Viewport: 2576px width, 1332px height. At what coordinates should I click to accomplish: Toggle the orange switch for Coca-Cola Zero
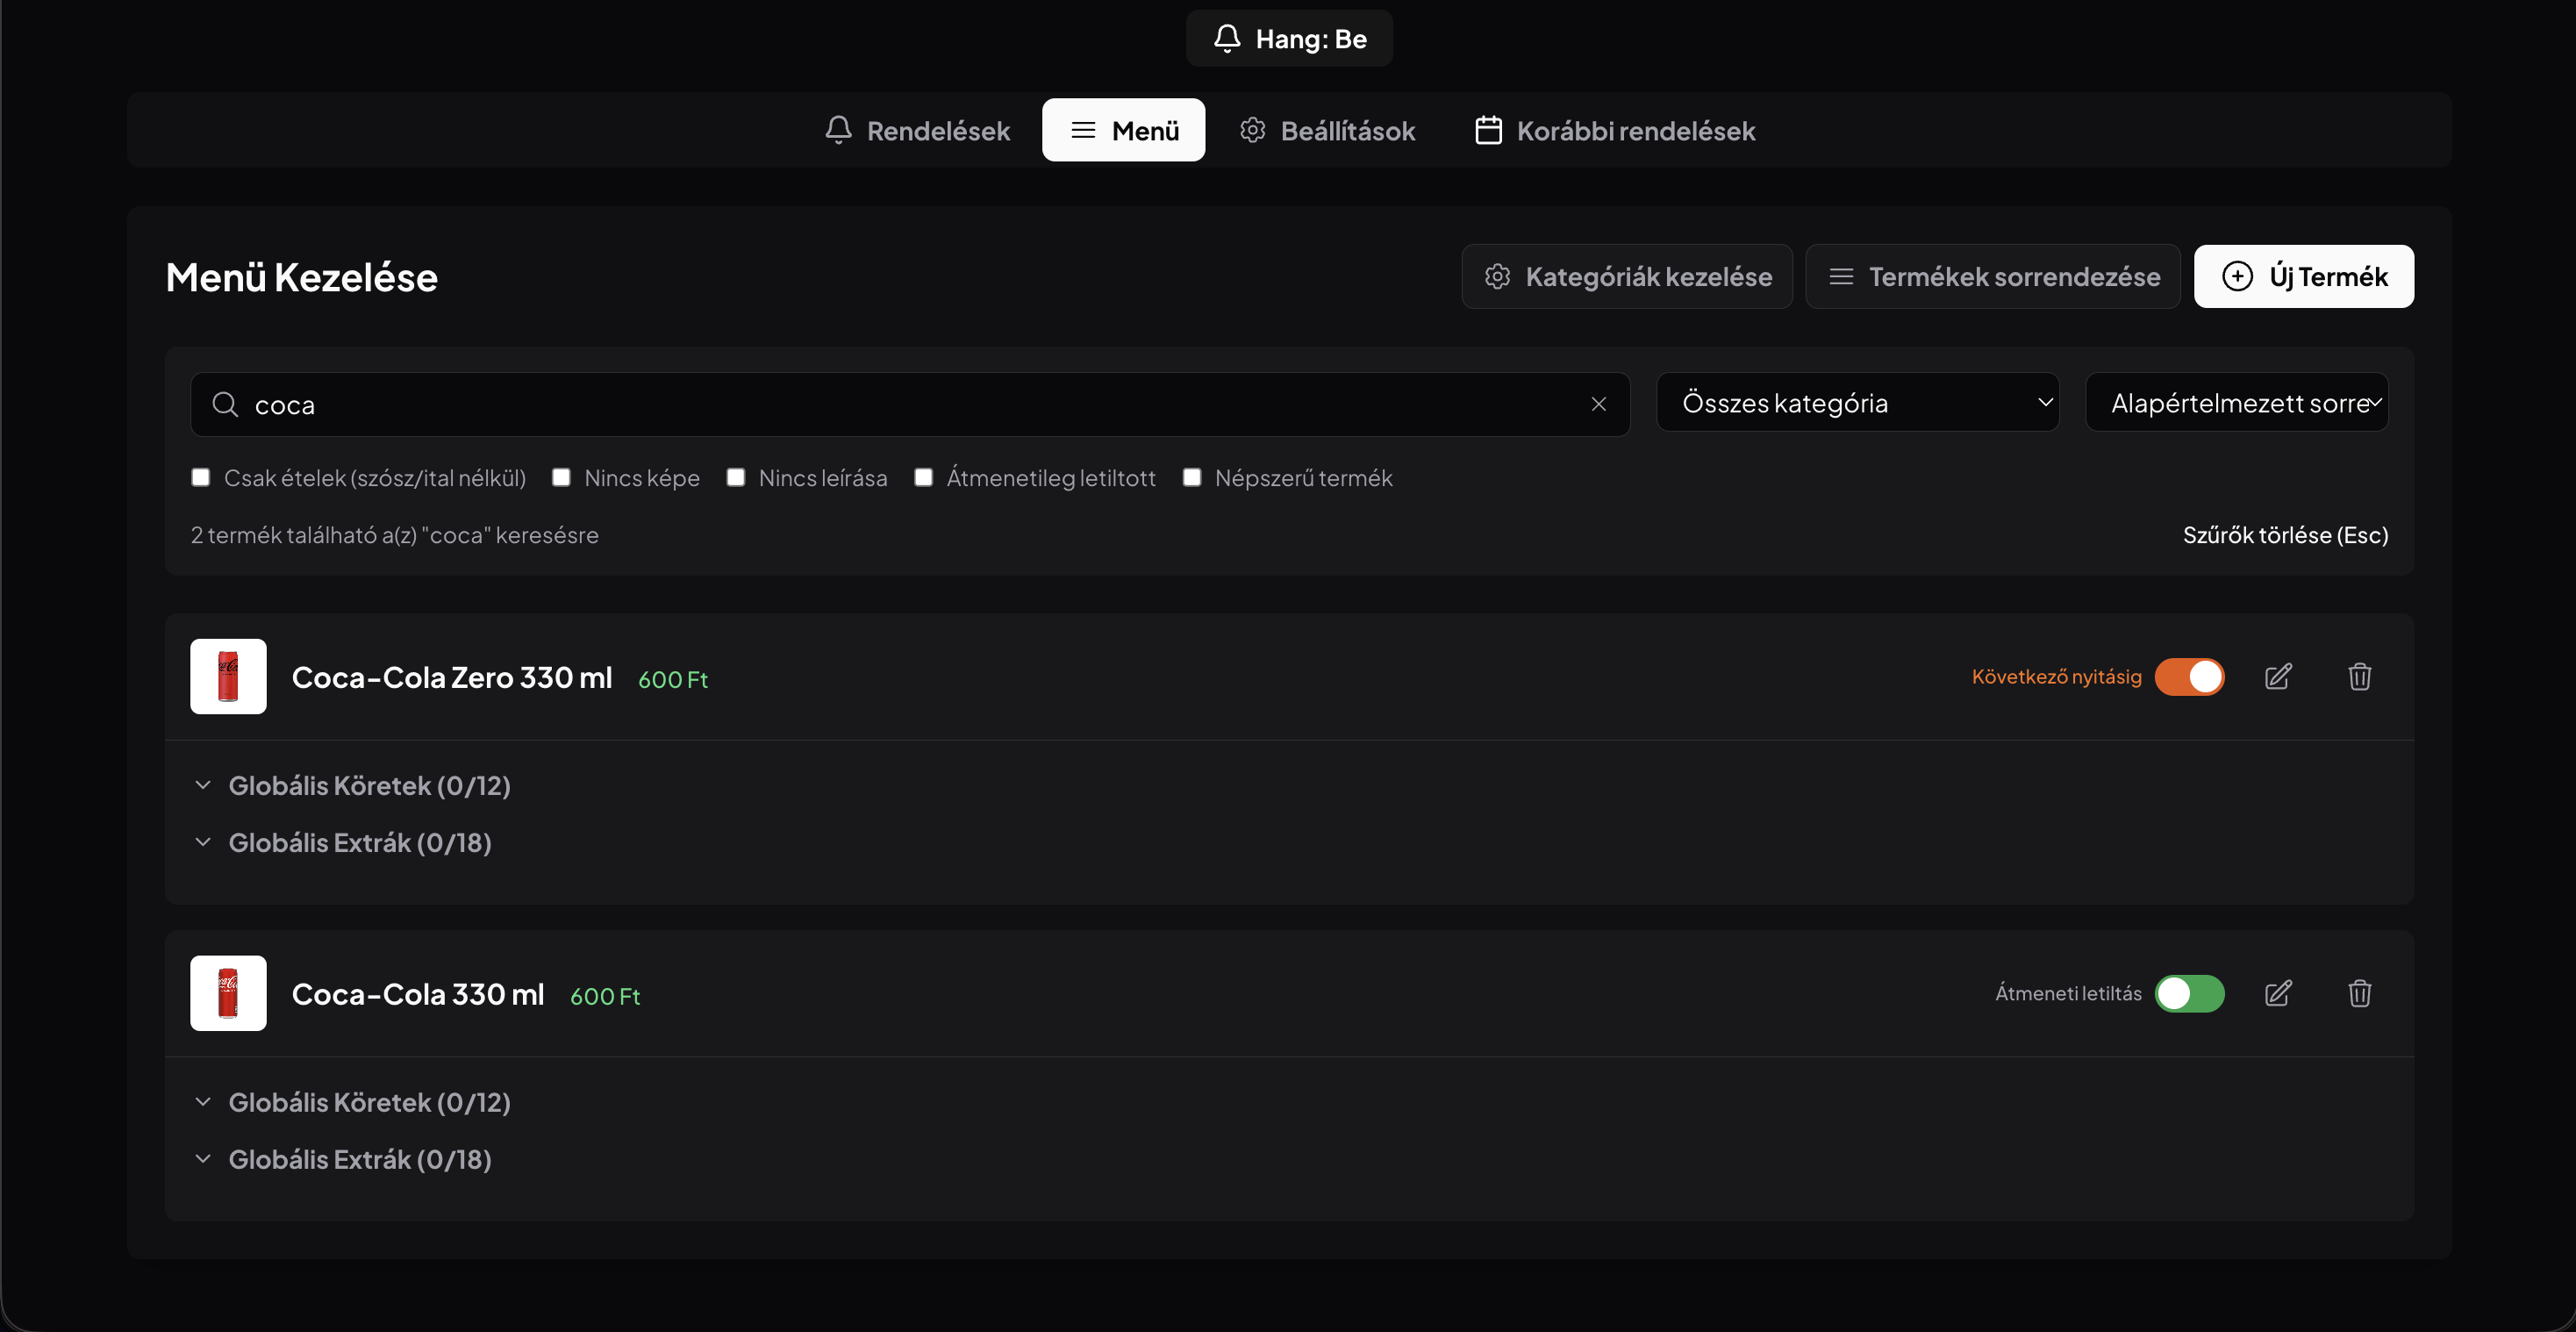coord(2189,677)
